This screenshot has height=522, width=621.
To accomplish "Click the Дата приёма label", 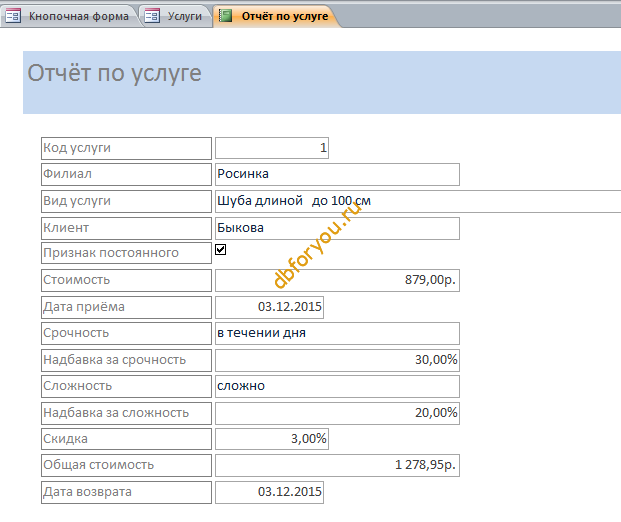I will tap(126, 307).
